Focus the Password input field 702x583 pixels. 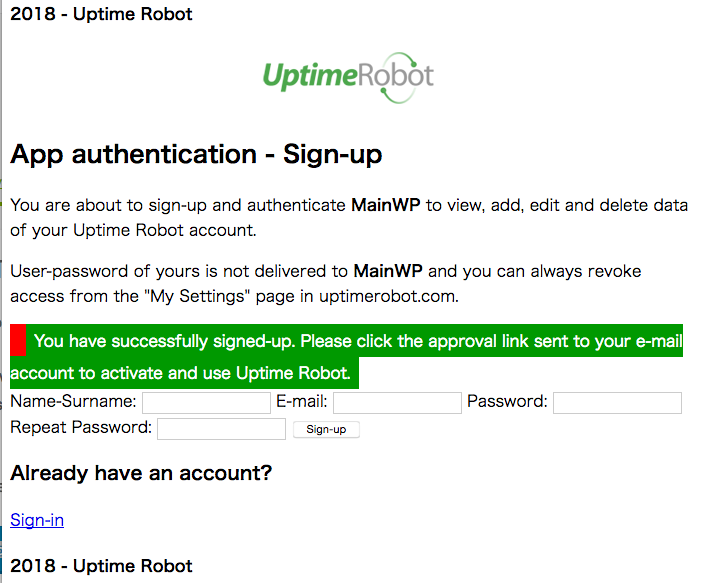coord(617,403)
